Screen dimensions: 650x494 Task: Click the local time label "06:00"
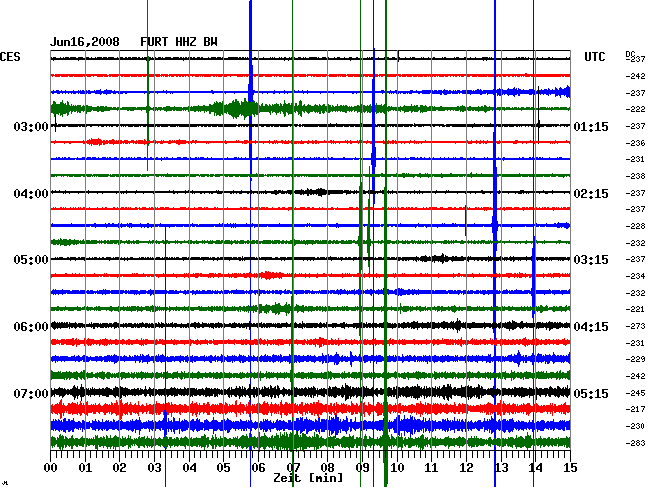point(31,327)
